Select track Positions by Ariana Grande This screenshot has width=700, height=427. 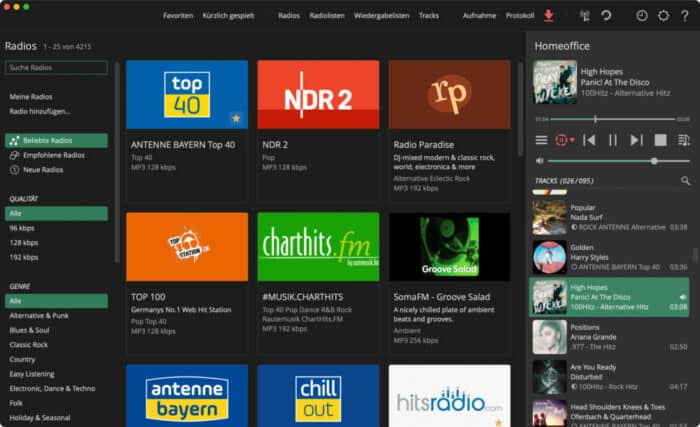click(x=610, y=337)
